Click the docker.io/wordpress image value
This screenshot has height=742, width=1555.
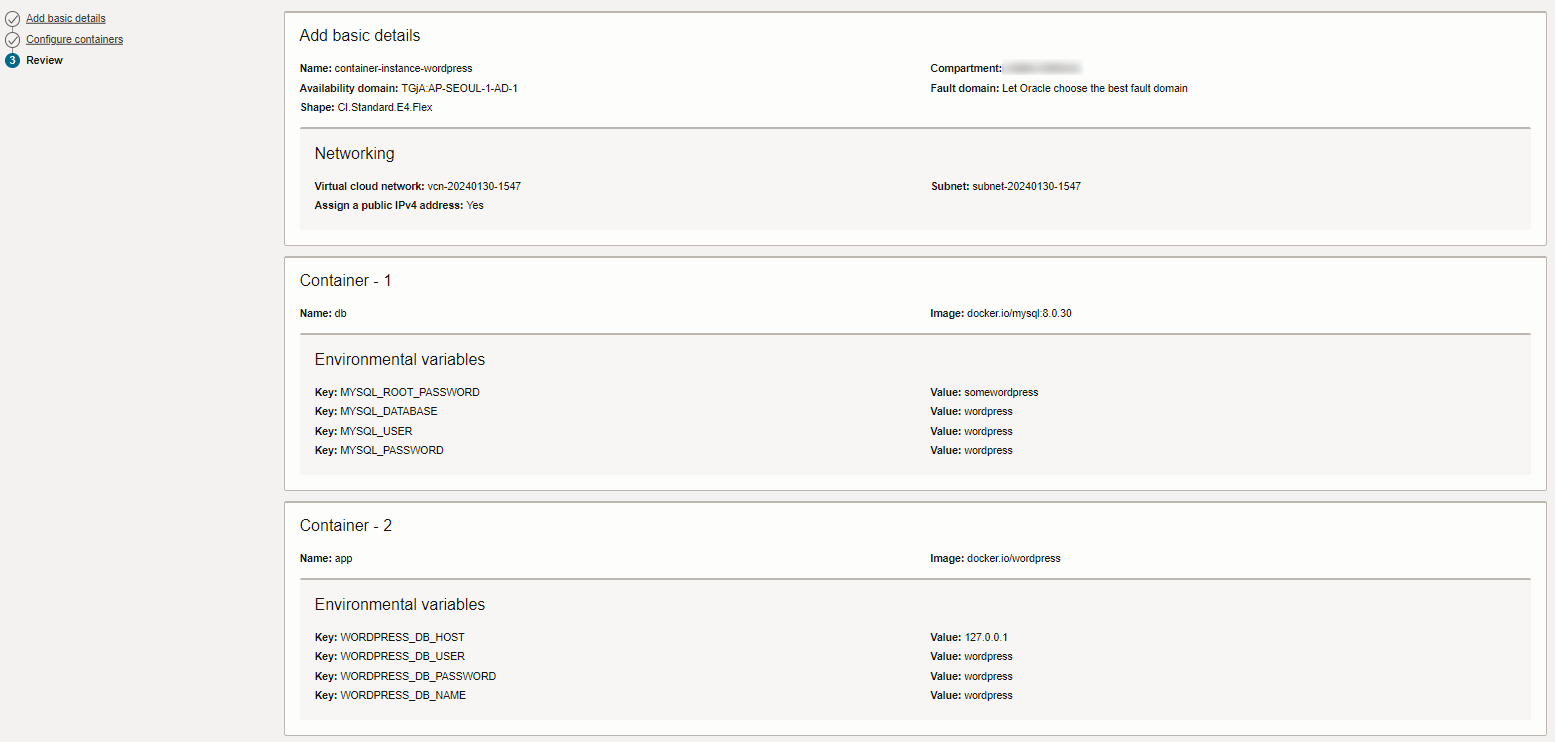(x=1013, y=559)
